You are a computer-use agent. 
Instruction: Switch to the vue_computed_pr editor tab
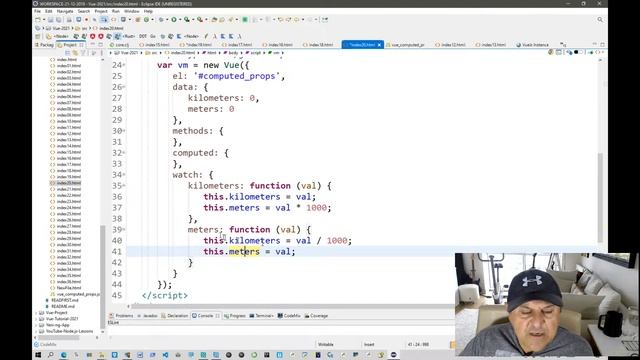[x=405, y=45]
